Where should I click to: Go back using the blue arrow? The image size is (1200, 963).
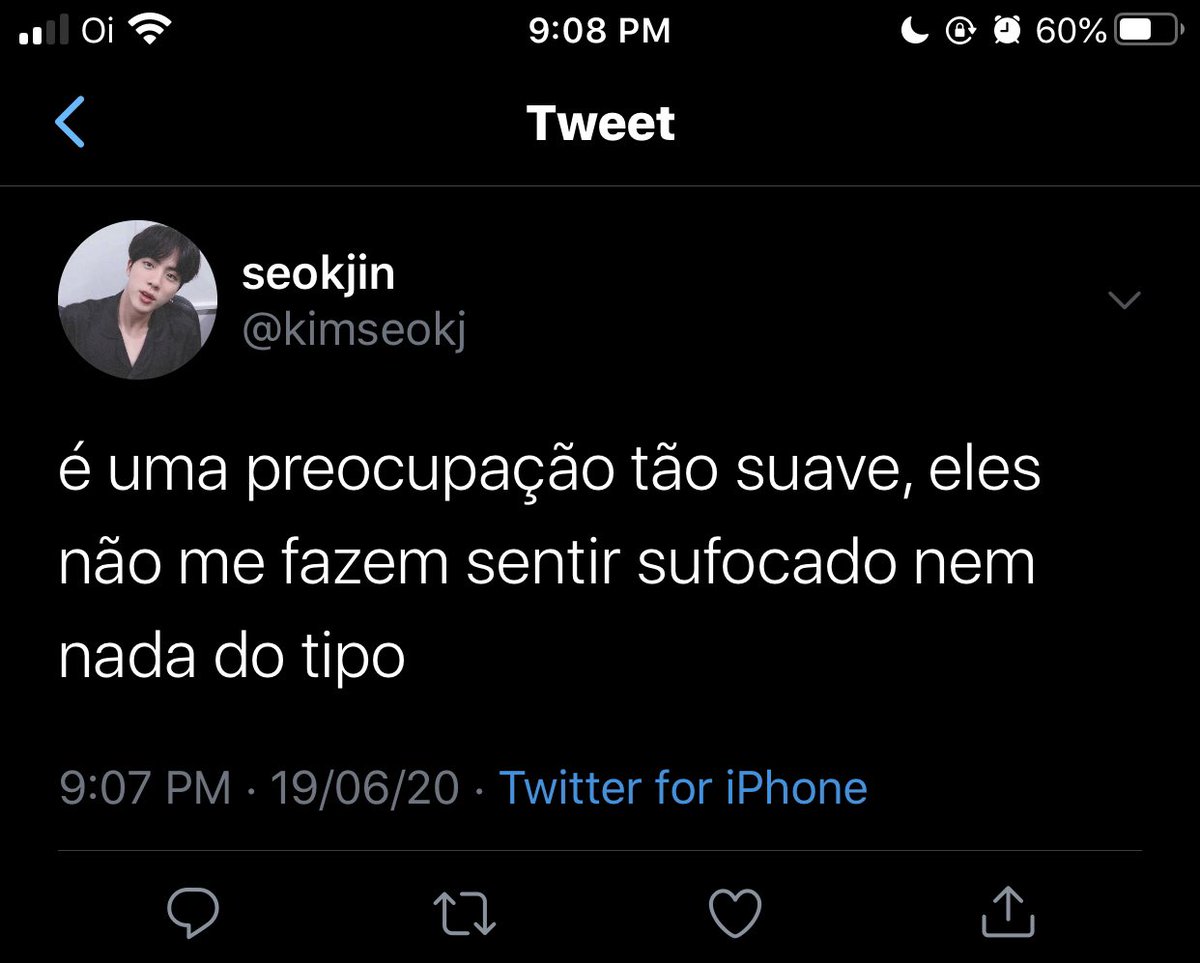tap(70, 123)
